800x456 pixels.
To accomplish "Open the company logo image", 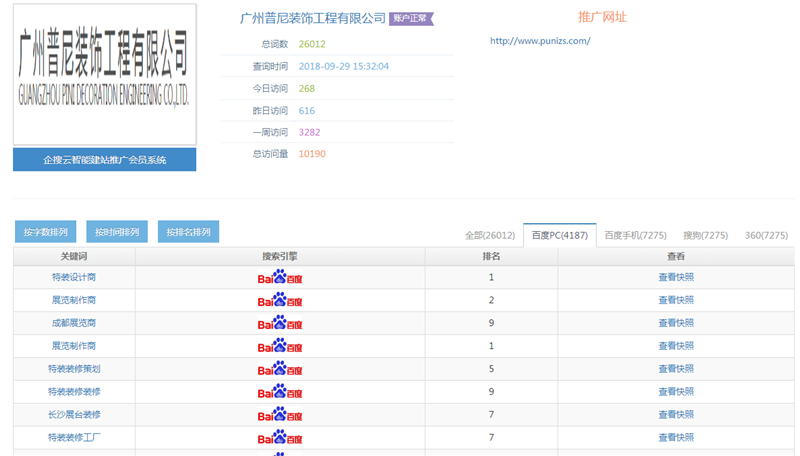I will (x=104, y=75).
